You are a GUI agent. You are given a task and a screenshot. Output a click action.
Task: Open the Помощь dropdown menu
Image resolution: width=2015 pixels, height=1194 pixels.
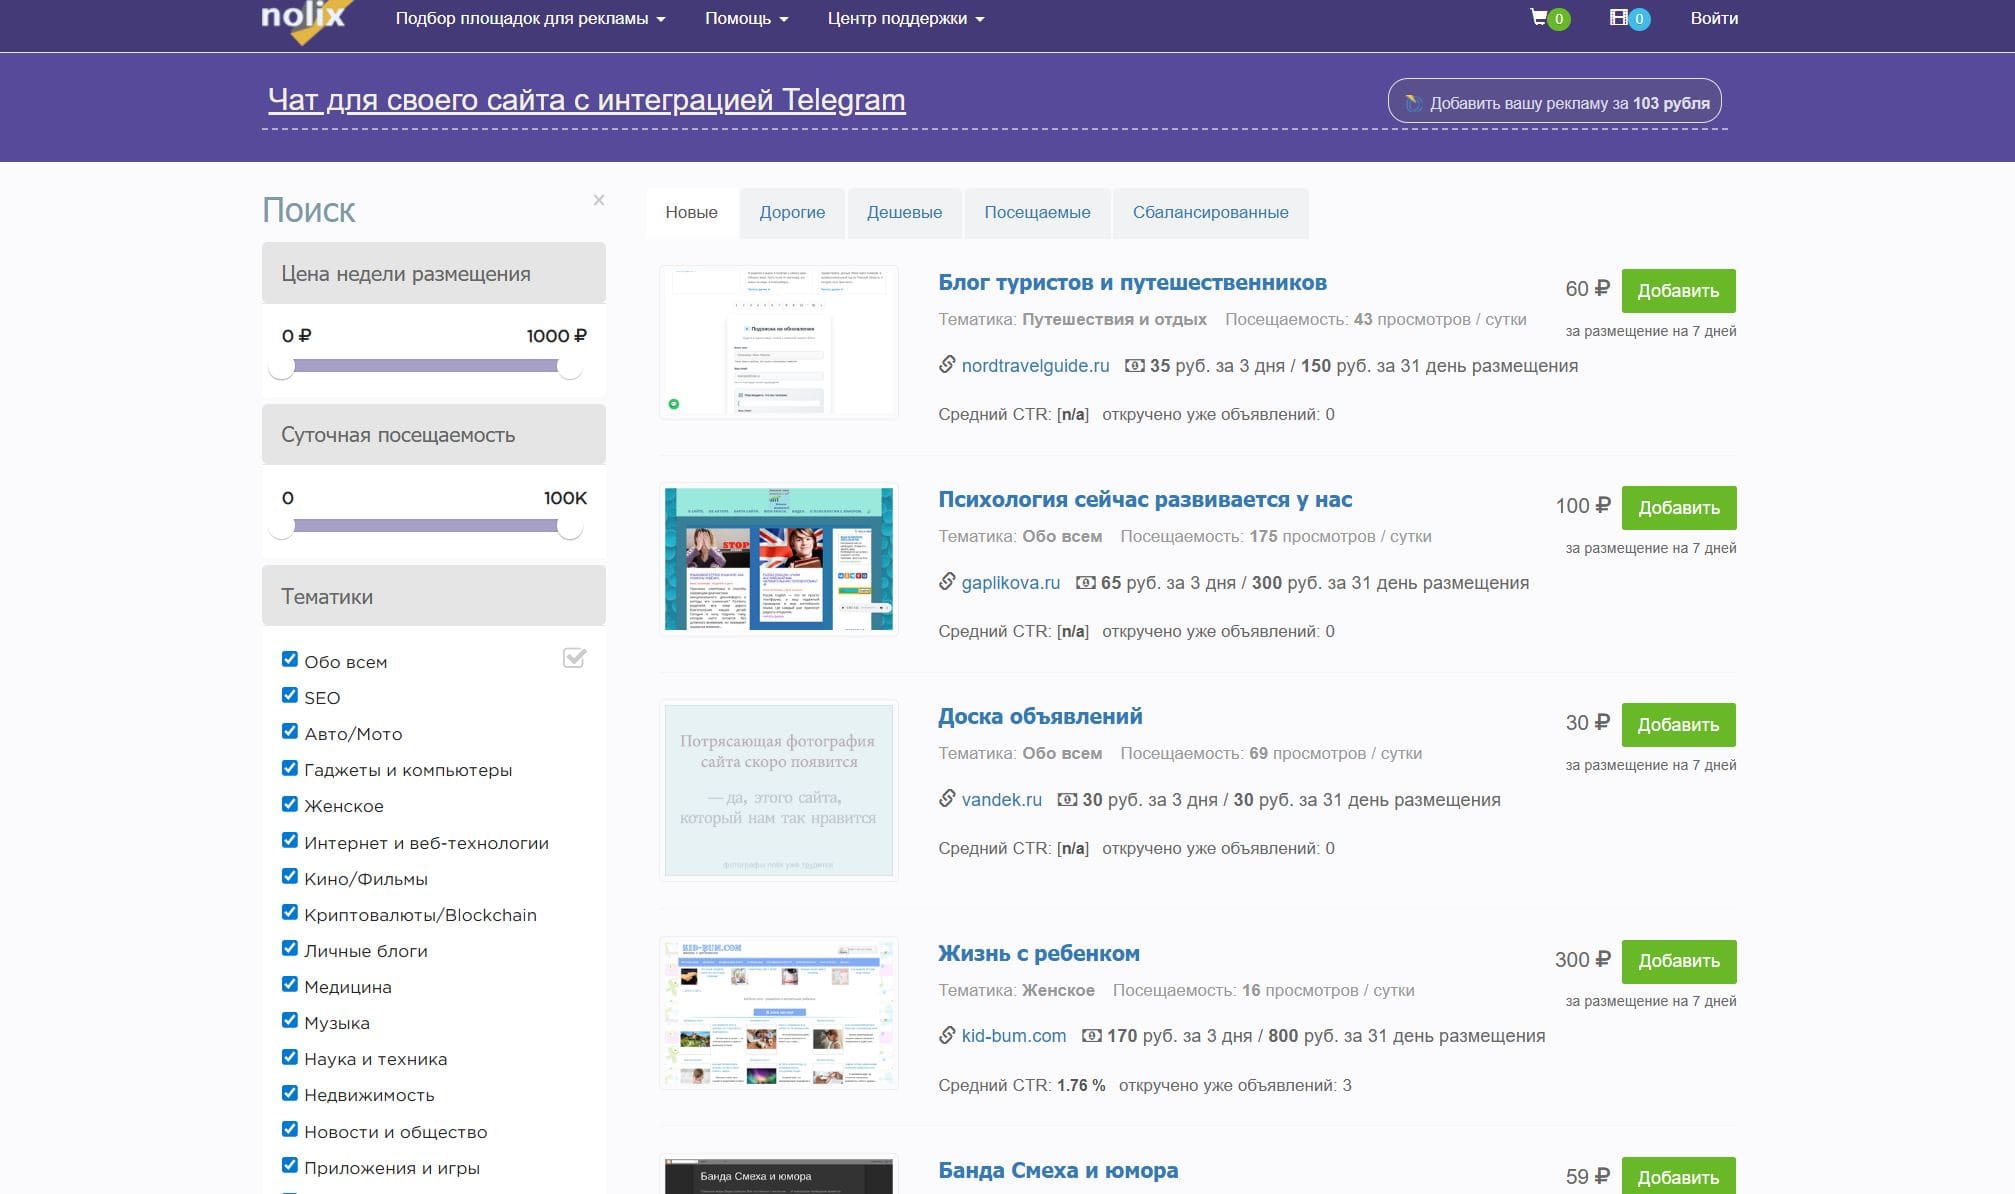pos(746,19)
